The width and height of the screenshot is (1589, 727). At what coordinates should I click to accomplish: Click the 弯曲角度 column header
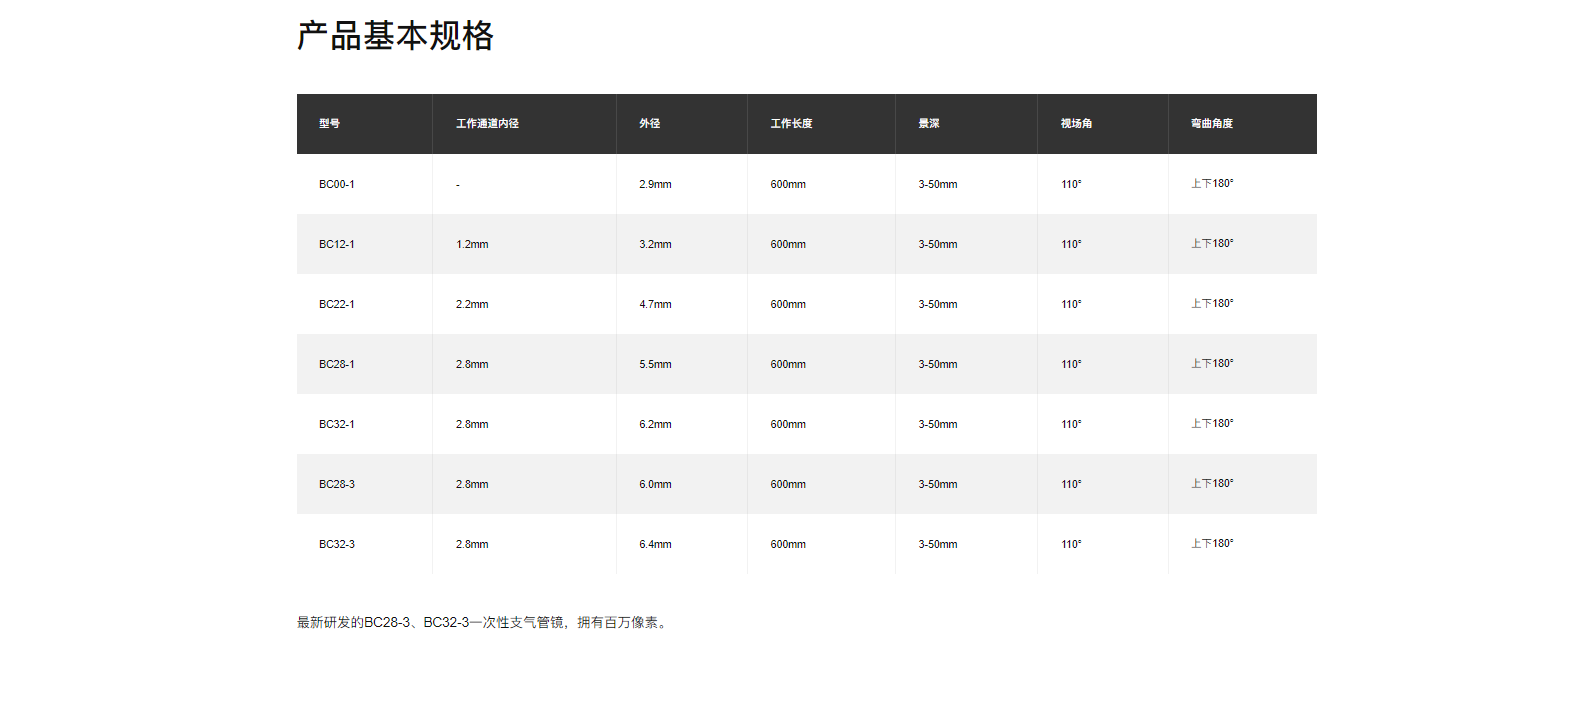point(1211,124)
